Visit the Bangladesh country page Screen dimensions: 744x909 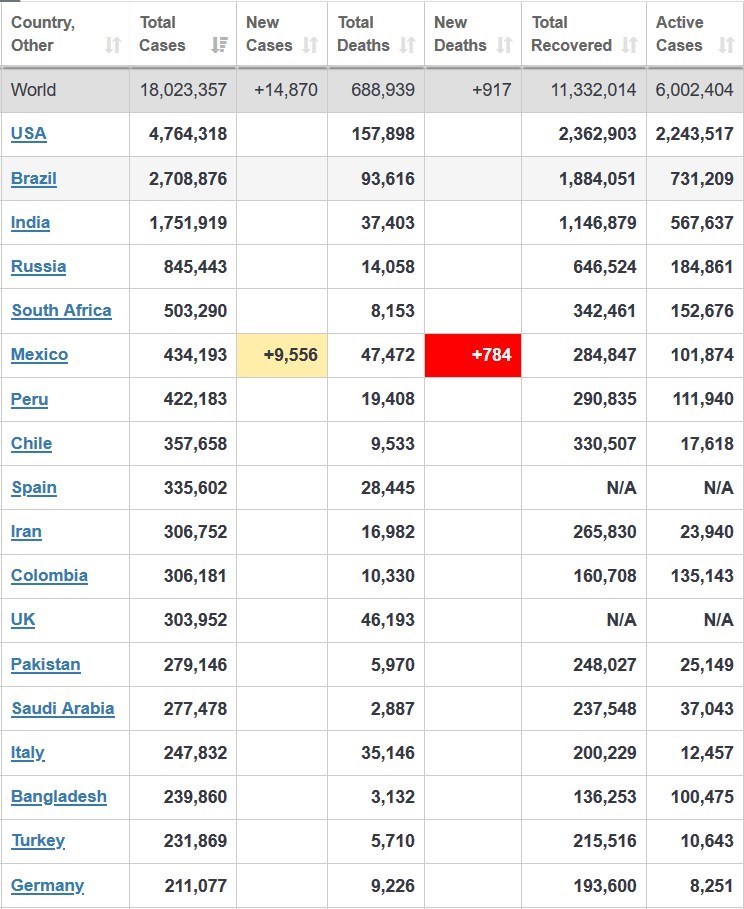coord(59,797)
